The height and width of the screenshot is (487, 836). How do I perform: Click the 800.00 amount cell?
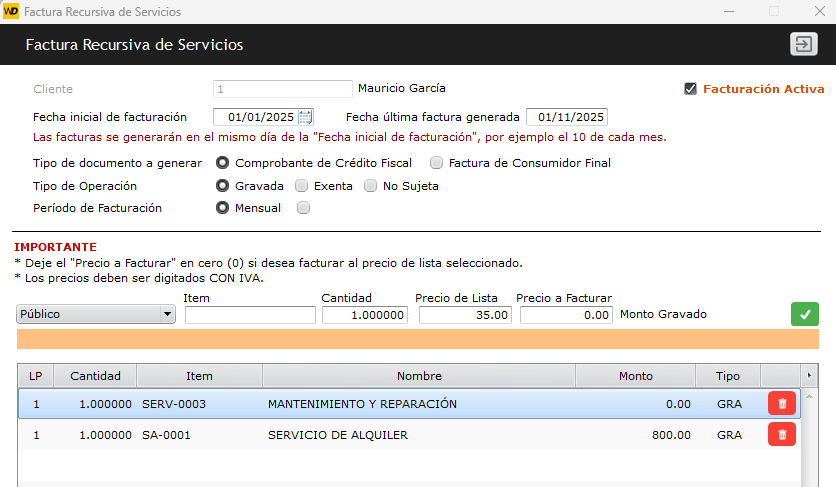[671, 435]
